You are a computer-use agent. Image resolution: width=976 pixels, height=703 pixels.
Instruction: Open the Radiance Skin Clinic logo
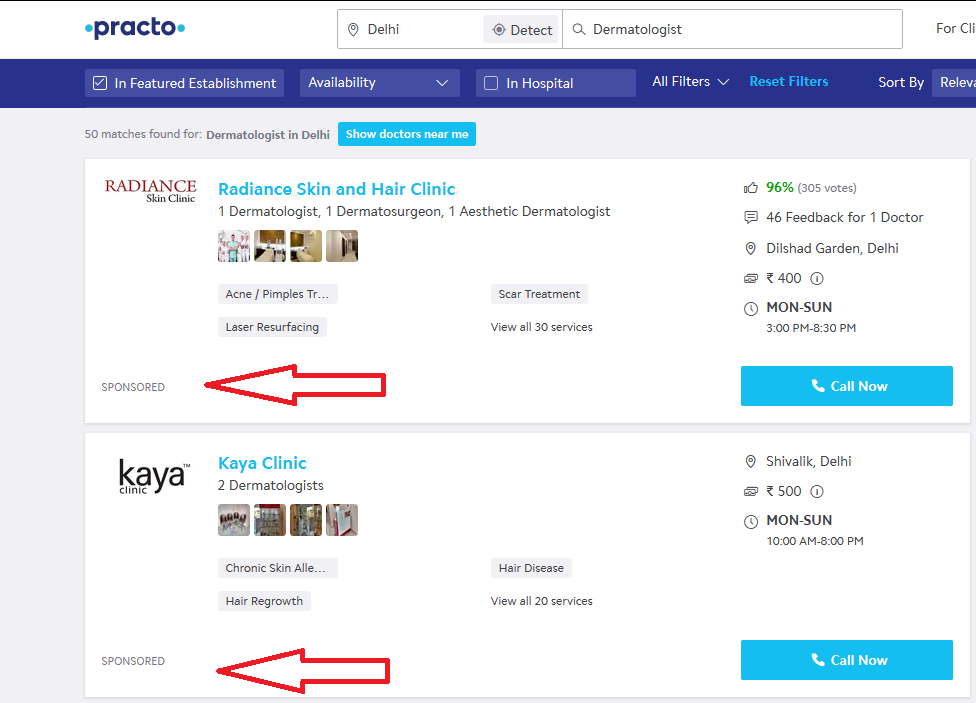pyautogui.click(x=150, y=191)
